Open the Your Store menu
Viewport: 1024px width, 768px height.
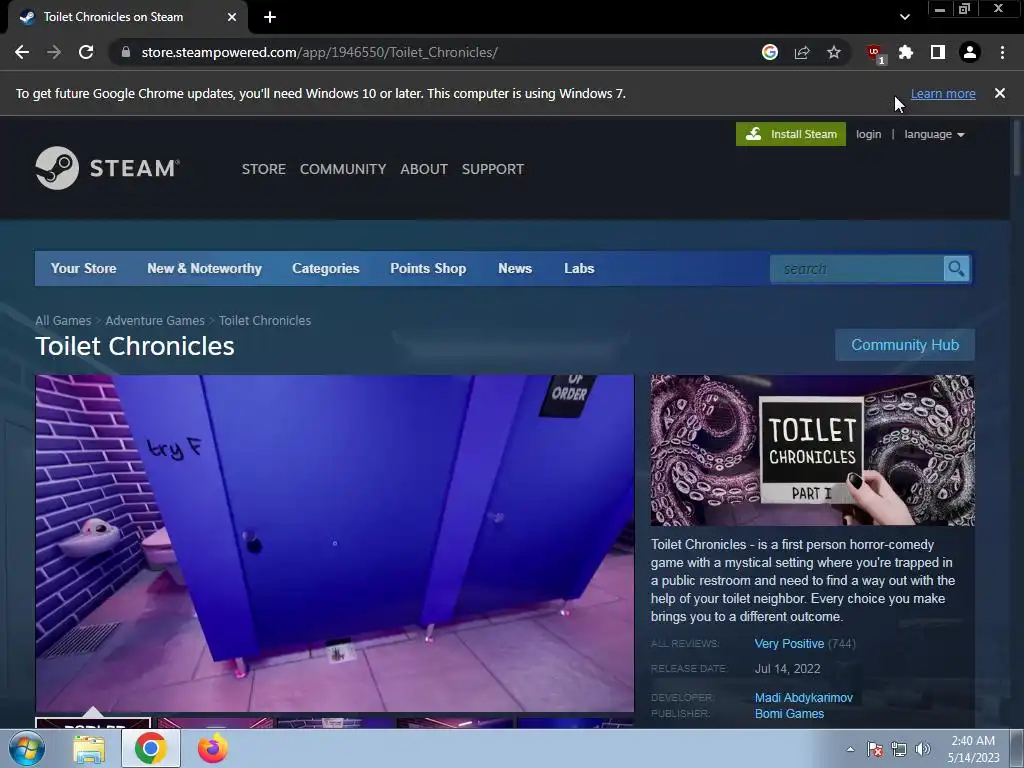[84, 268]
